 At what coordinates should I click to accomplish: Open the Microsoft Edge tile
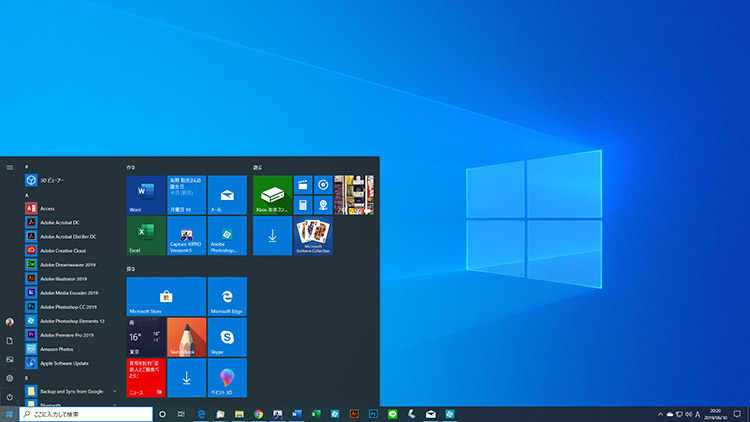pyautogui.click(x=227, y=296)
